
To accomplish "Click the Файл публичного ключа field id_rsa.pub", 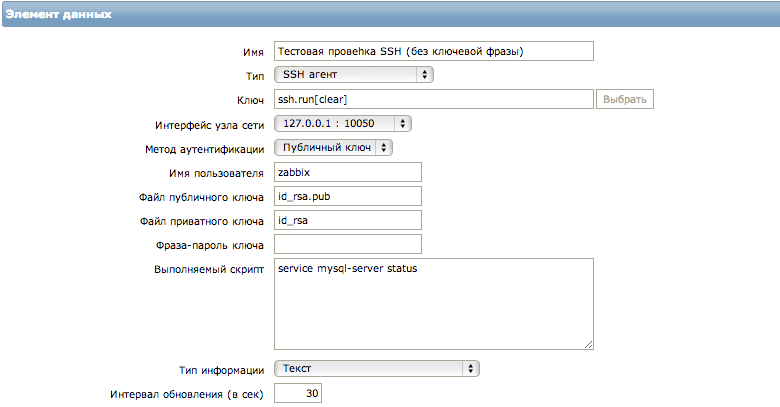I will (348, 196).
